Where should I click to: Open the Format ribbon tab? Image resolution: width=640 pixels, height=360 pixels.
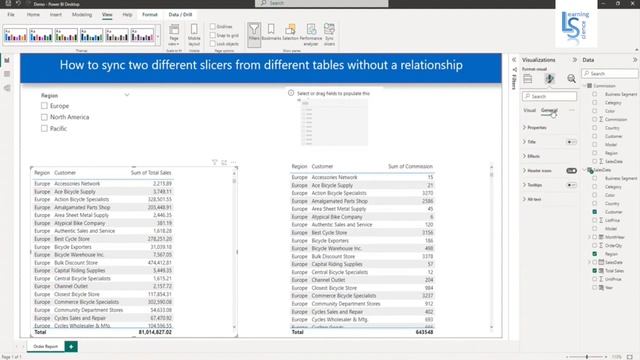point(150,14)
